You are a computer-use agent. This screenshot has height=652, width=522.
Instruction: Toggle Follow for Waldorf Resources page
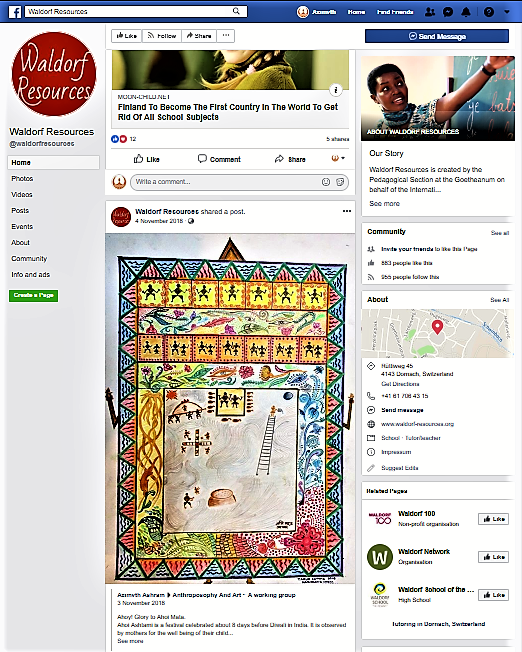[x=162, y=36]
